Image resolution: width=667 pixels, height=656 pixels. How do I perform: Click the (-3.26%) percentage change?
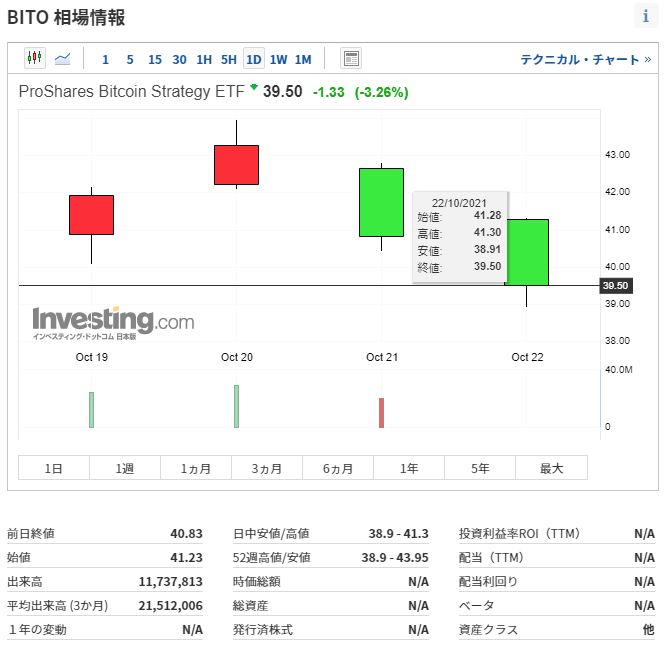coord(382,92)
